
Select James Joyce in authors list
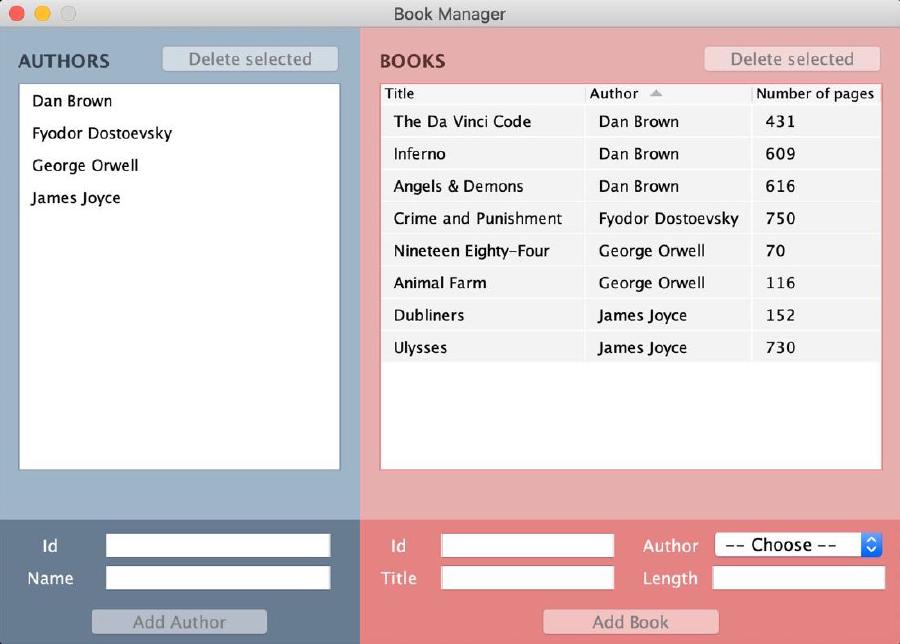tap(76, 198)
